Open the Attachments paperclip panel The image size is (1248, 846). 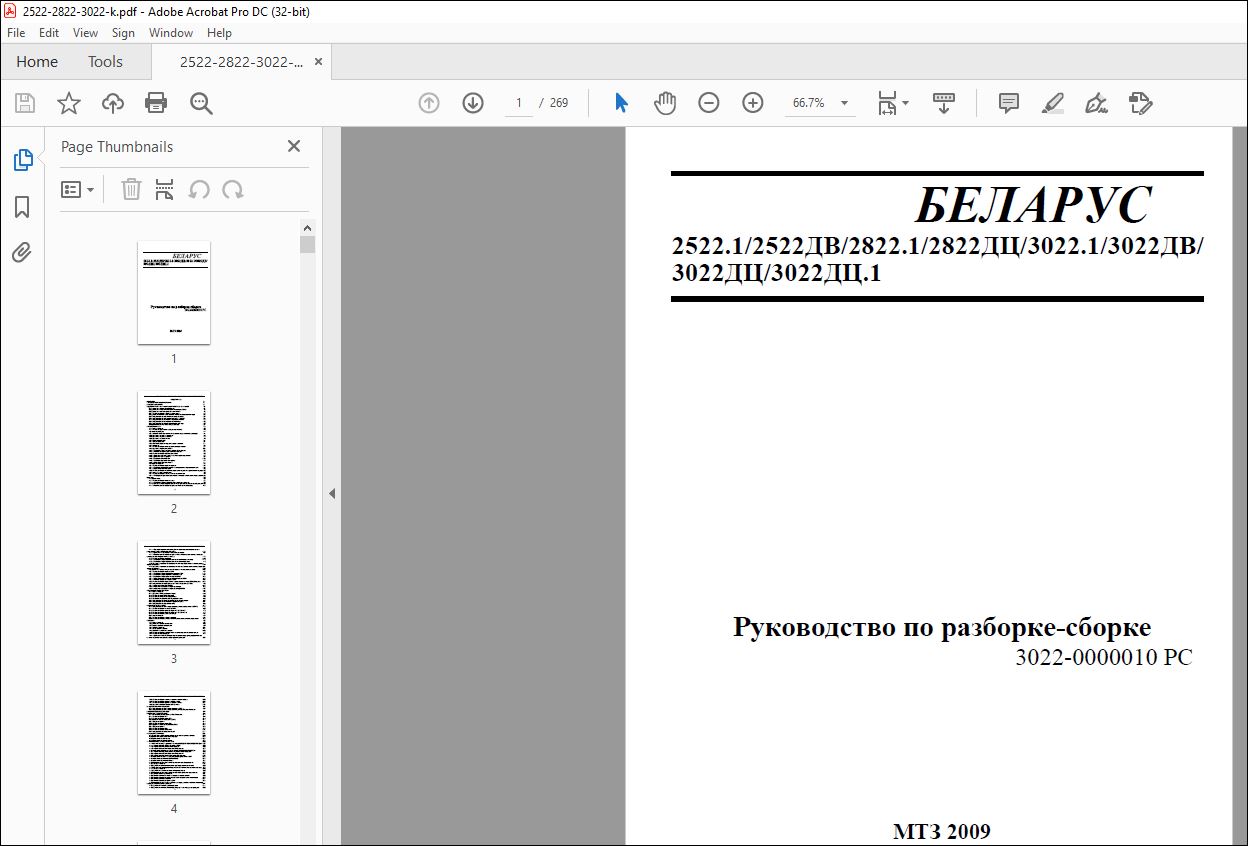[x=22, y=252]
